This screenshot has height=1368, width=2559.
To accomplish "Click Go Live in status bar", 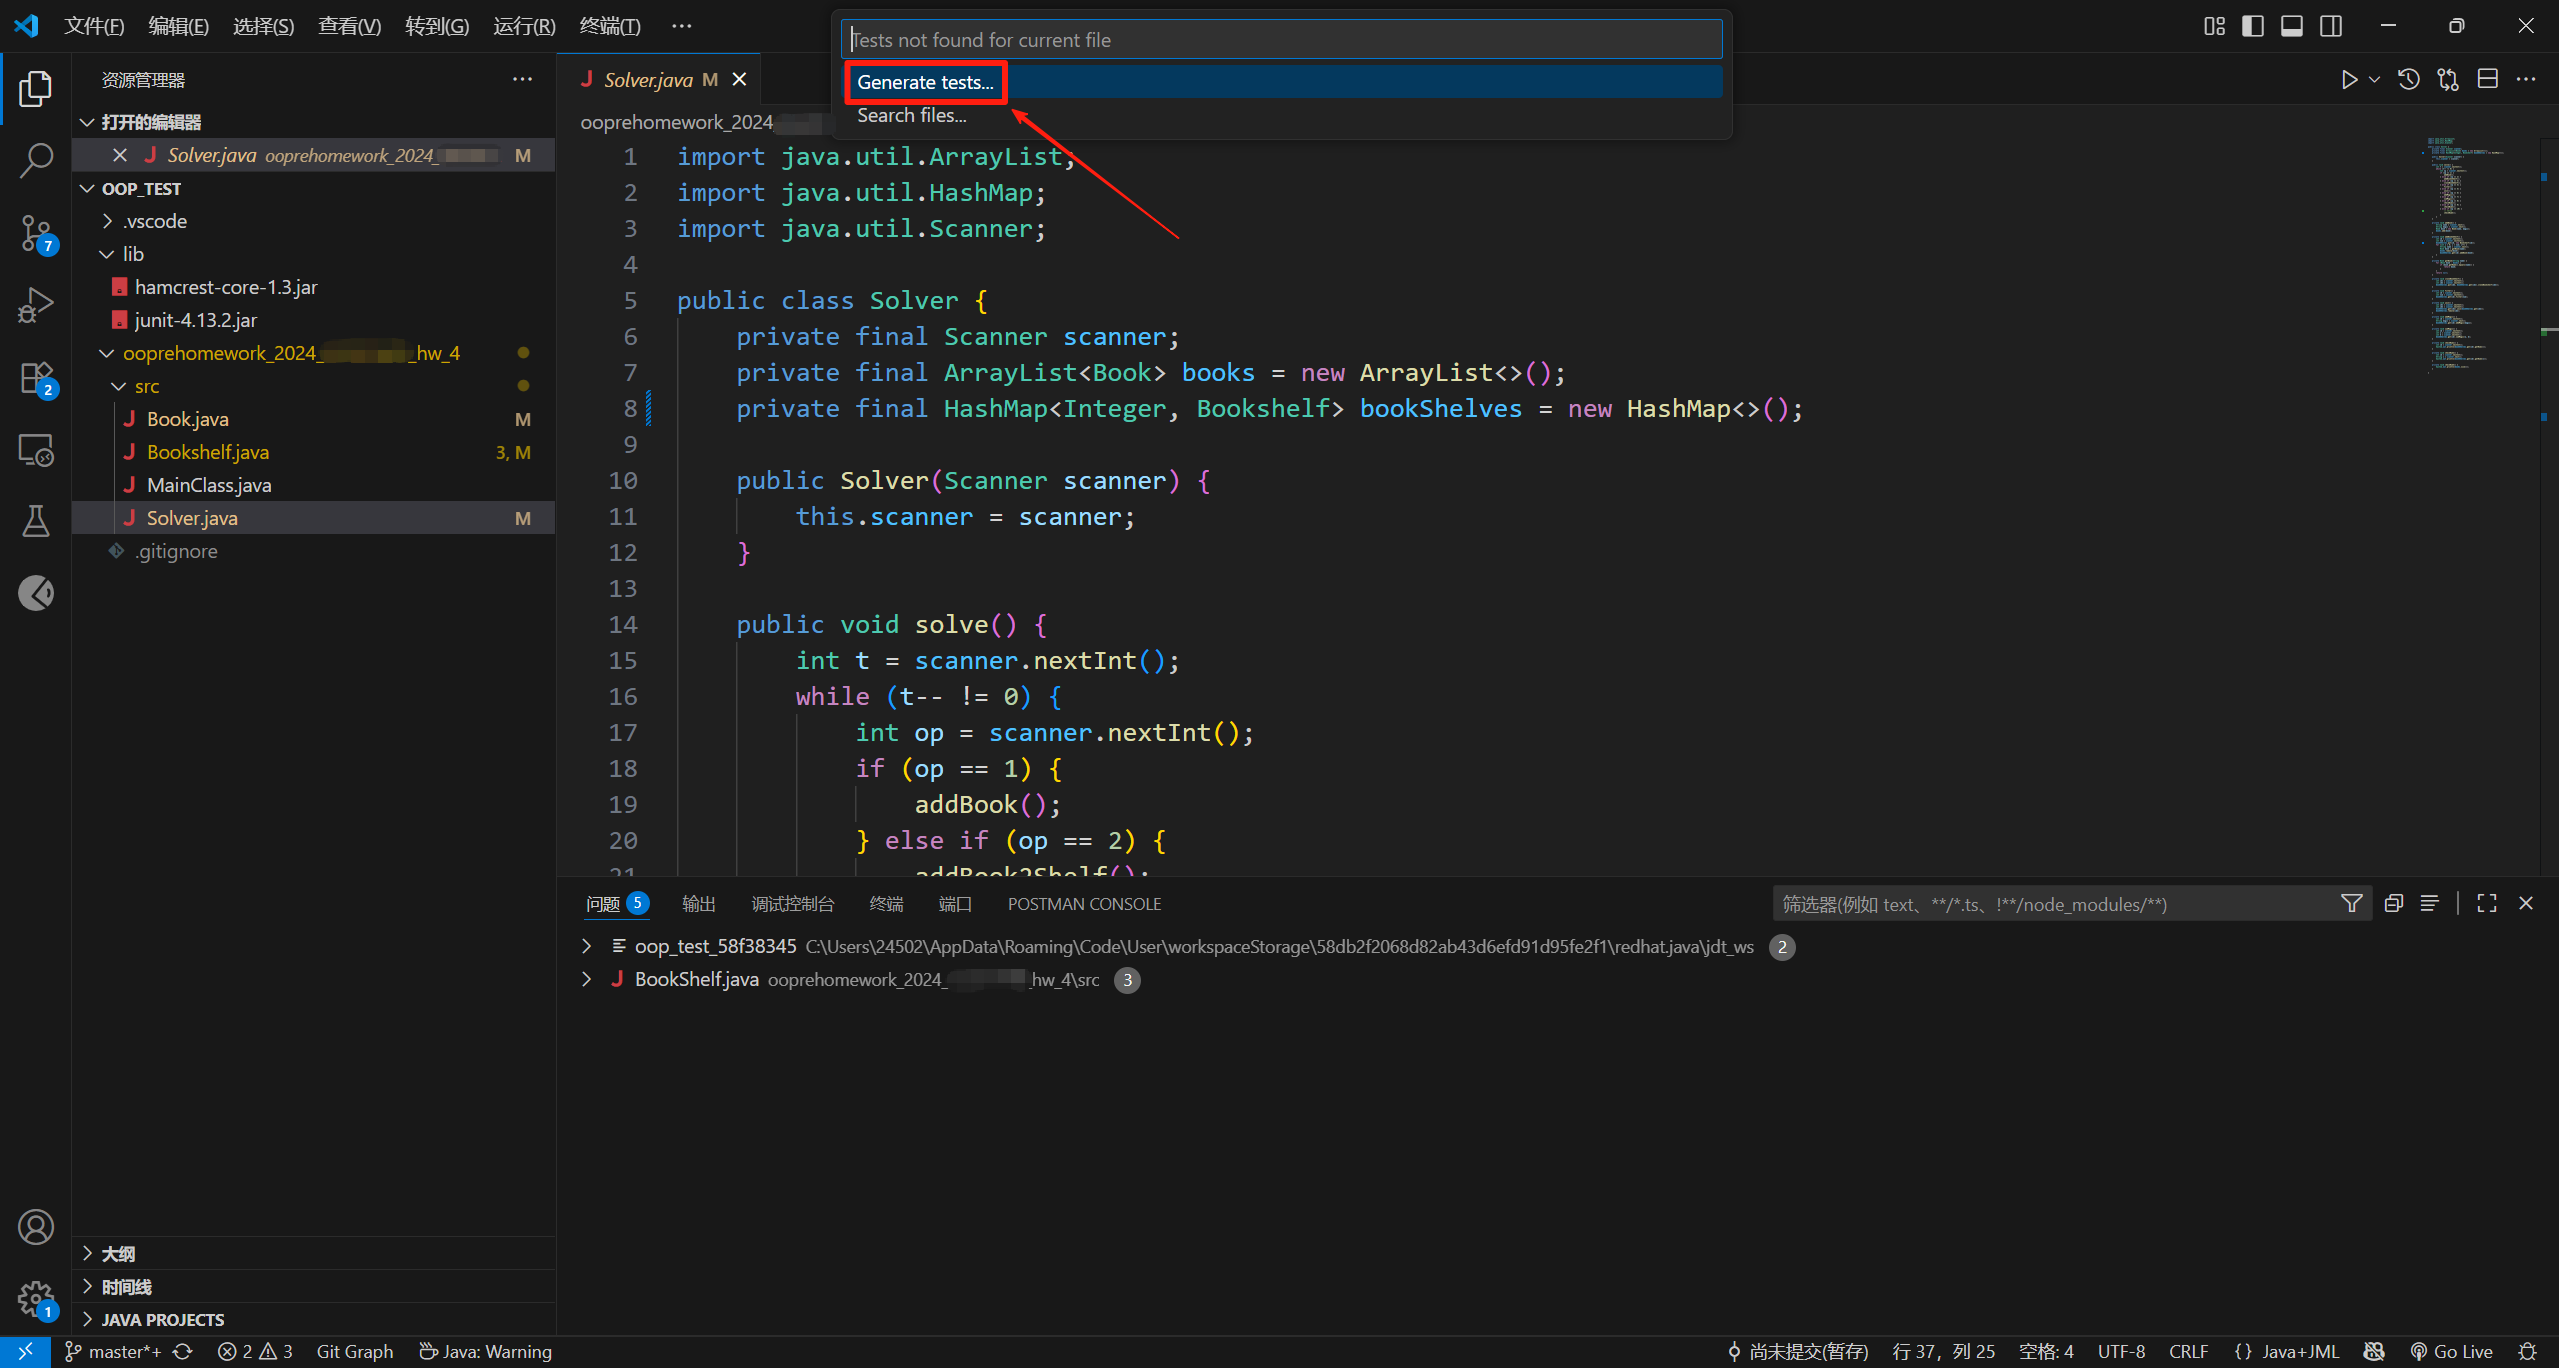I will pos(2452,1351).
